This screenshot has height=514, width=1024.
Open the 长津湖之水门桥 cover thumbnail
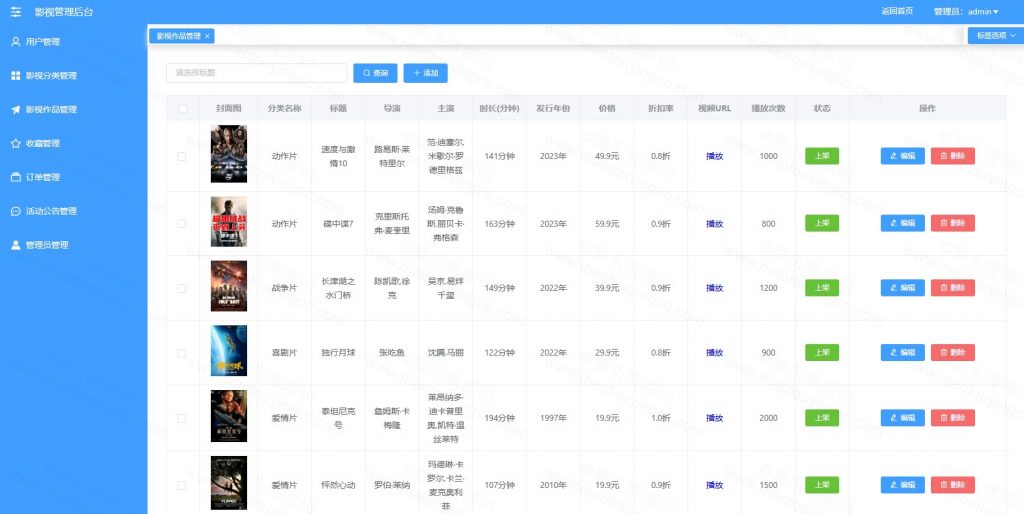pyautogui.click(x=229, y=286)
